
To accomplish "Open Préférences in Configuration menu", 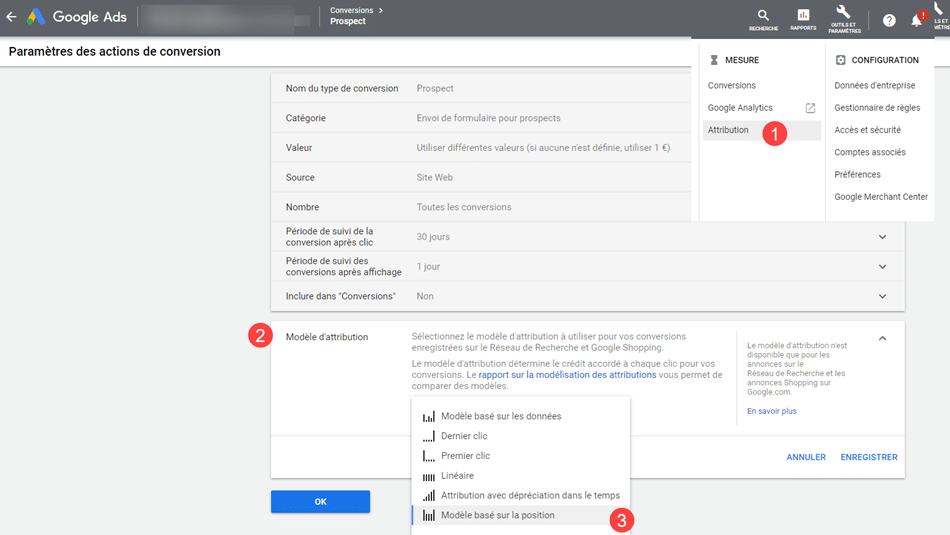I will coord(857,174).
